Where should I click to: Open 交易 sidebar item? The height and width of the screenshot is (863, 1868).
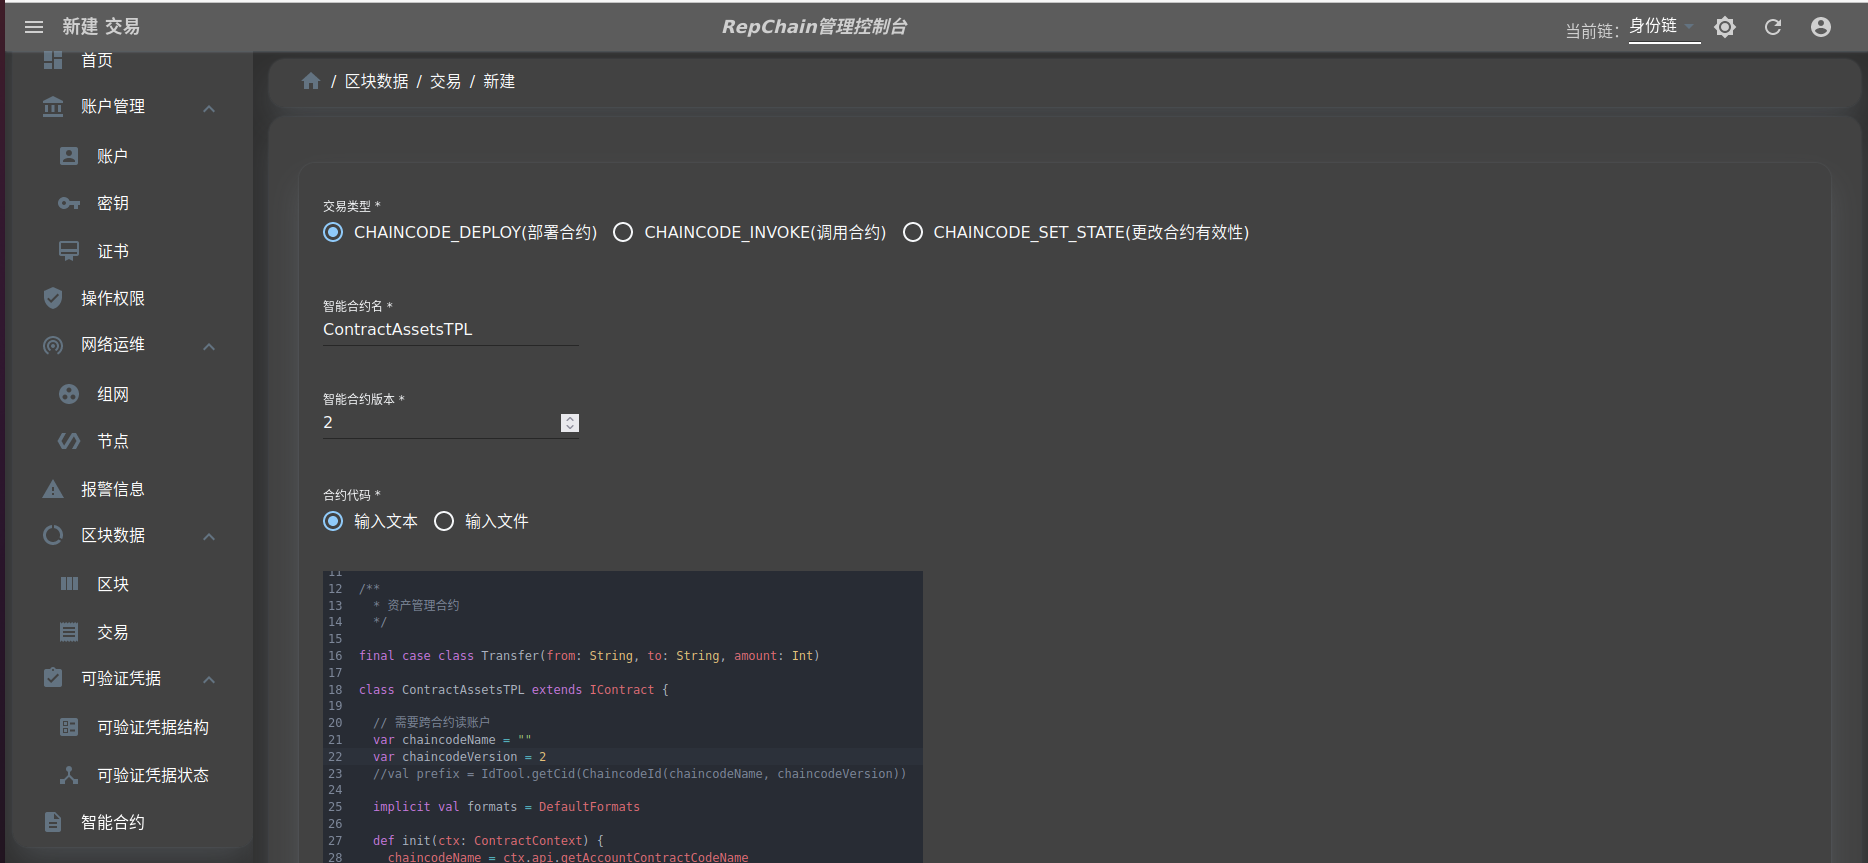pyautogui.click(x=113, y=632)
